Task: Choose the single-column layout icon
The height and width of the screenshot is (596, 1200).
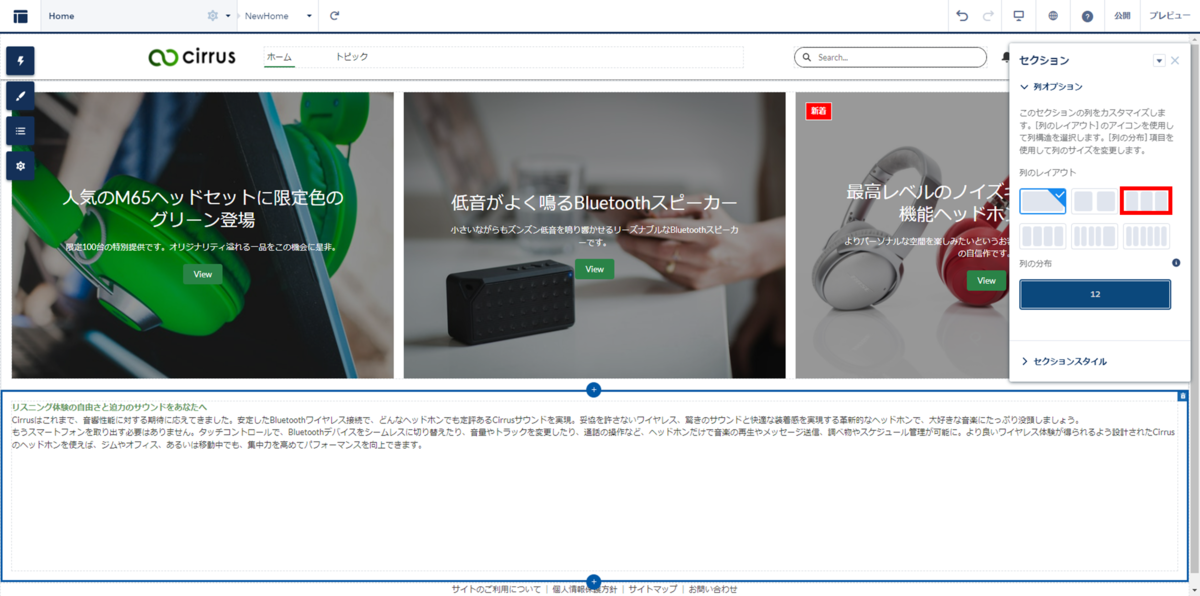Action: [x=1043, y=201]
